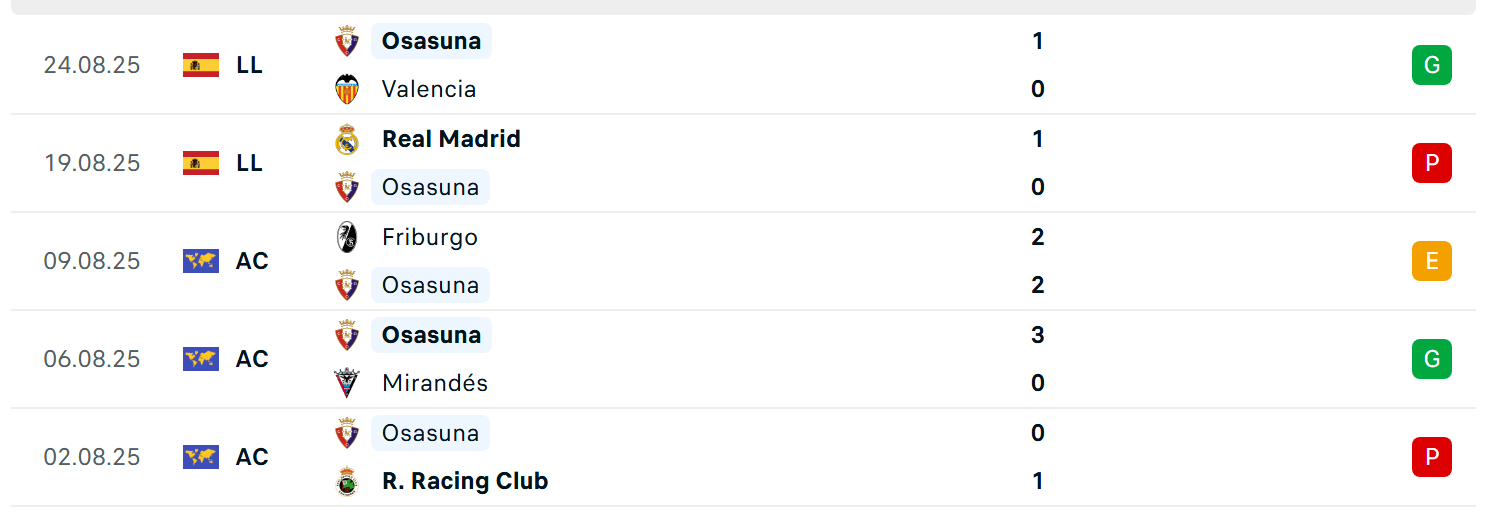Click the Real Madrid crest icon
Viewport: 1492px width, 514px height.
point(347,139)
